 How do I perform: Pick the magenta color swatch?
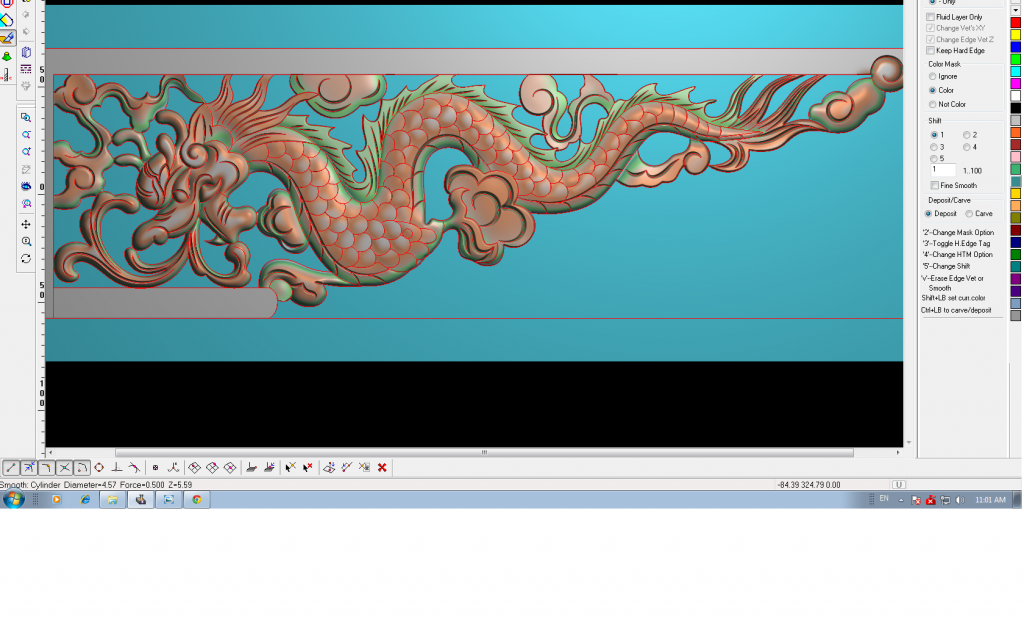tap(1015, 84)
